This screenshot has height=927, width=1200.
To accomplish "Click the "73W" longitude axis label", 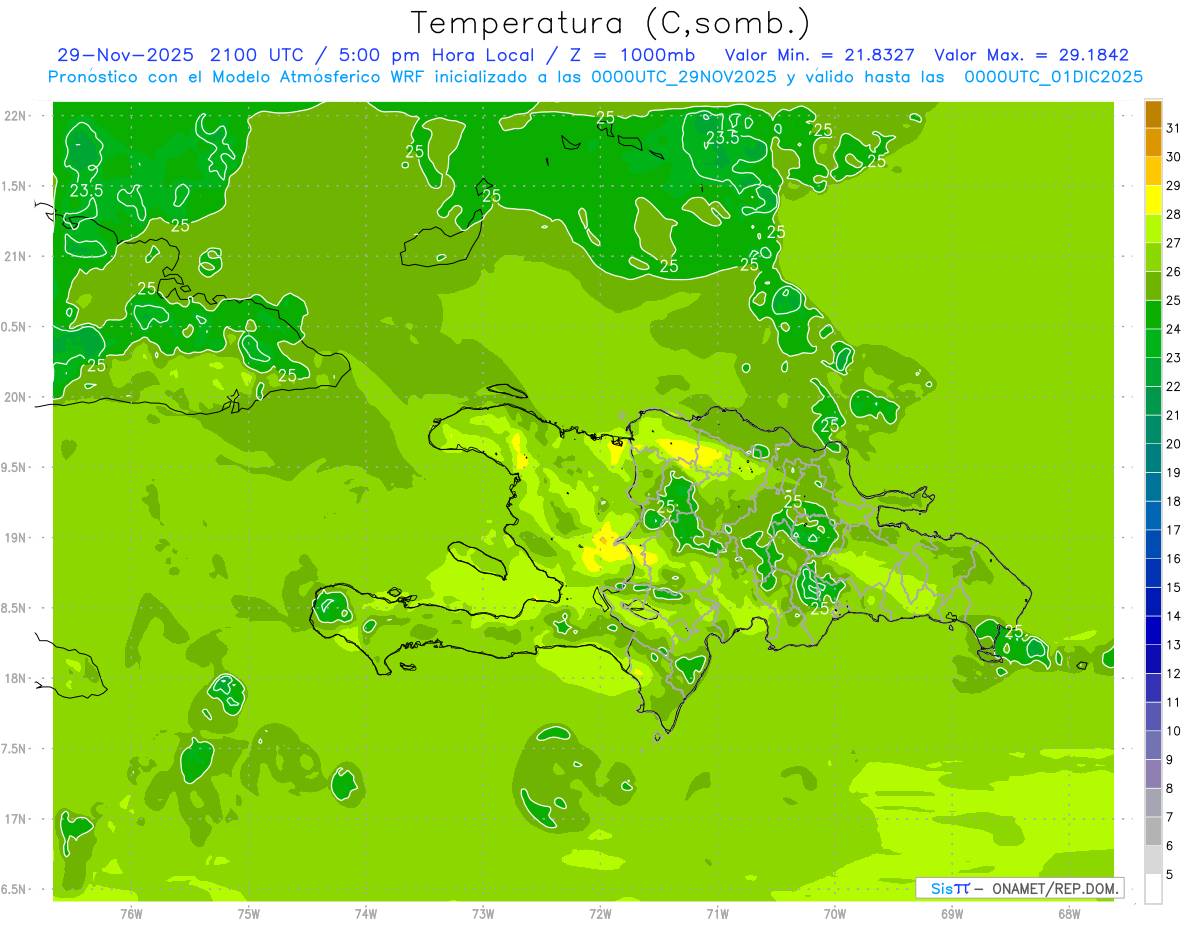I will click(483, 914).
